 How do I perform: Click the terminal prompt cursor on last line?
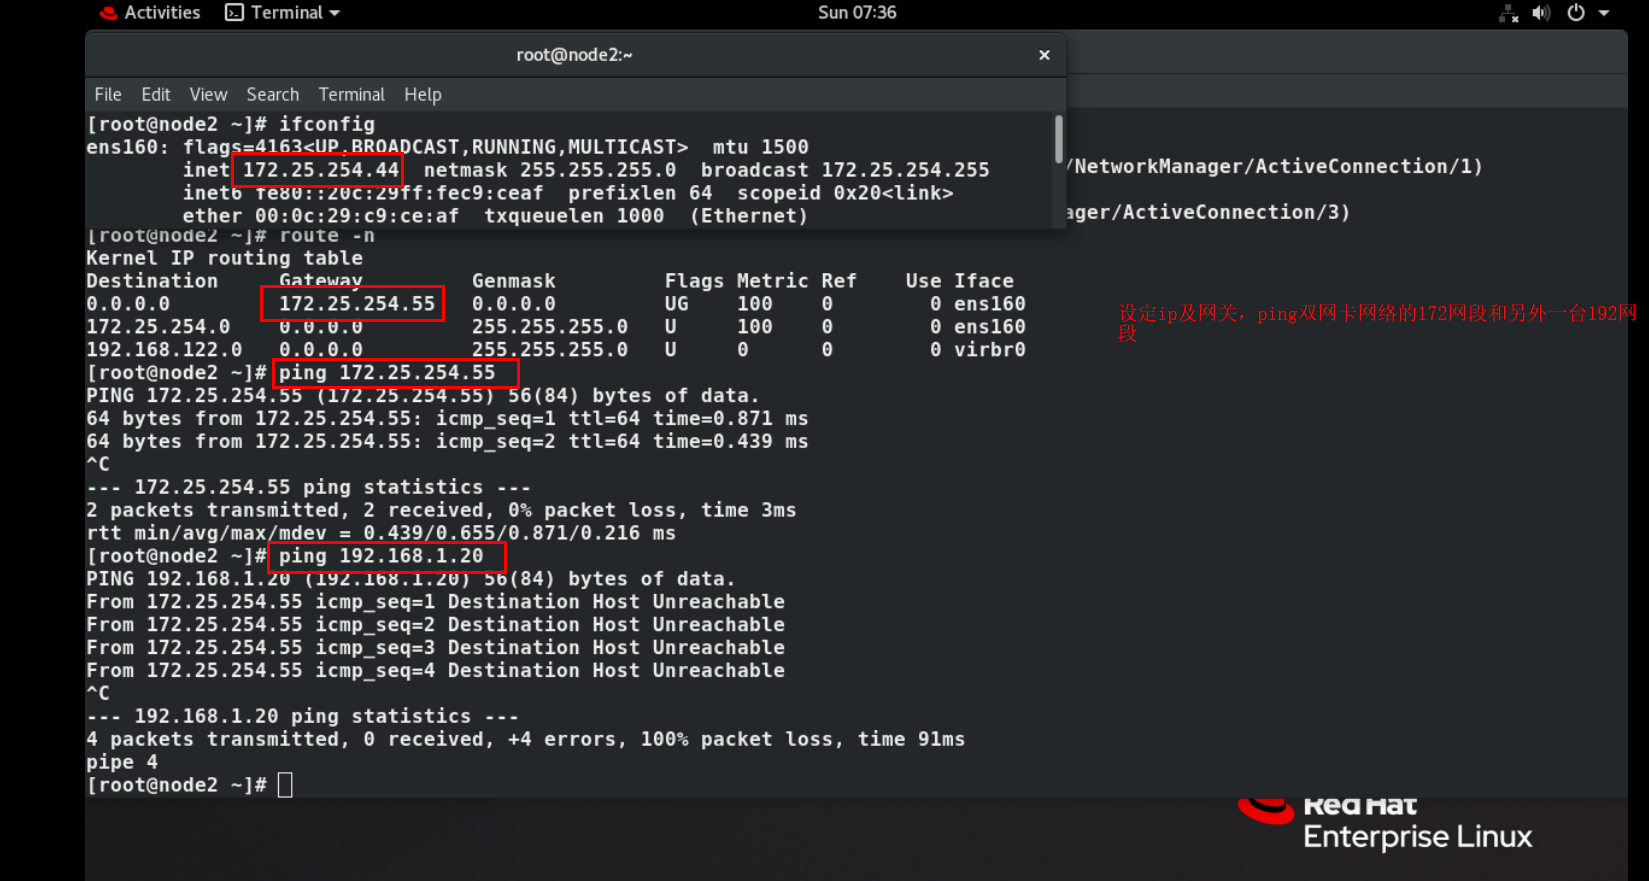coord(285,785)
